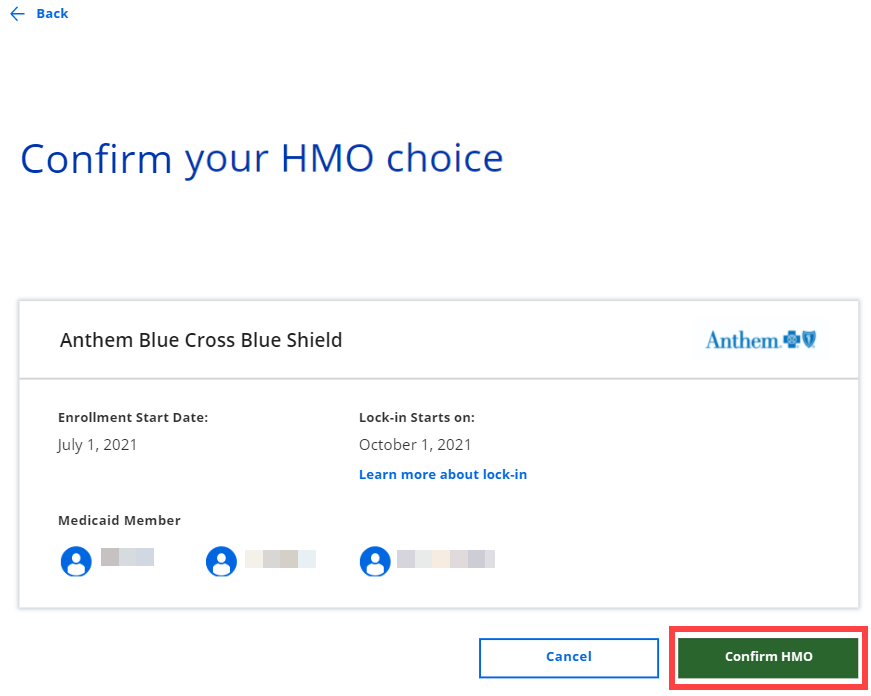Viewport: 871px width, 696px height.
Task: Click the Enrollment Start Date label
Action: 133,418
